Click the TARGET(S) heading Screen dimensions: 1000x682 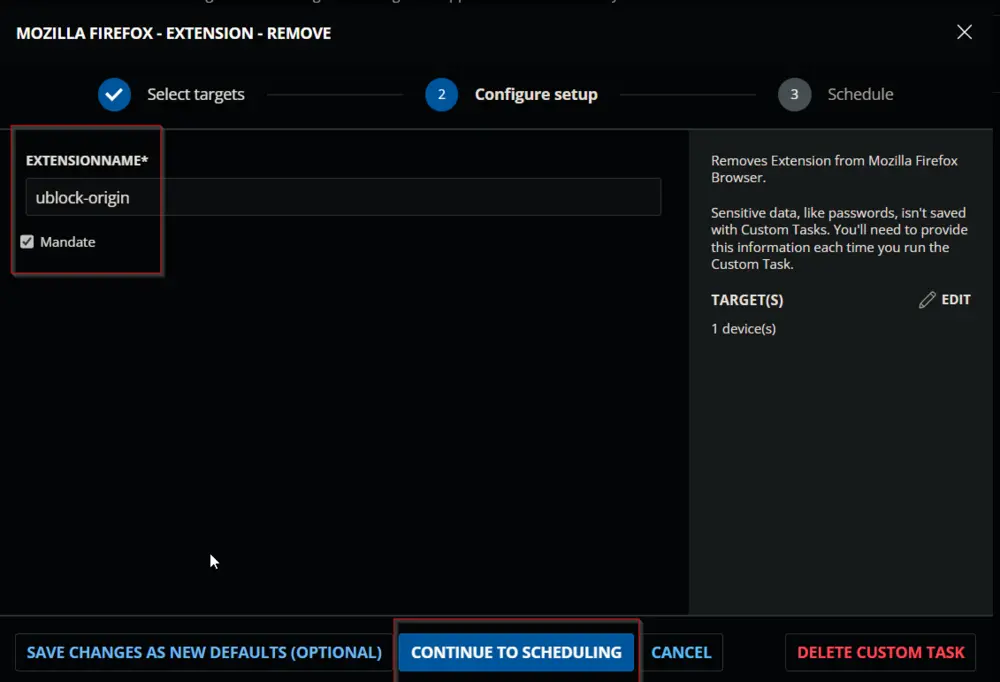pyautogui.click(x=747, y=300)
